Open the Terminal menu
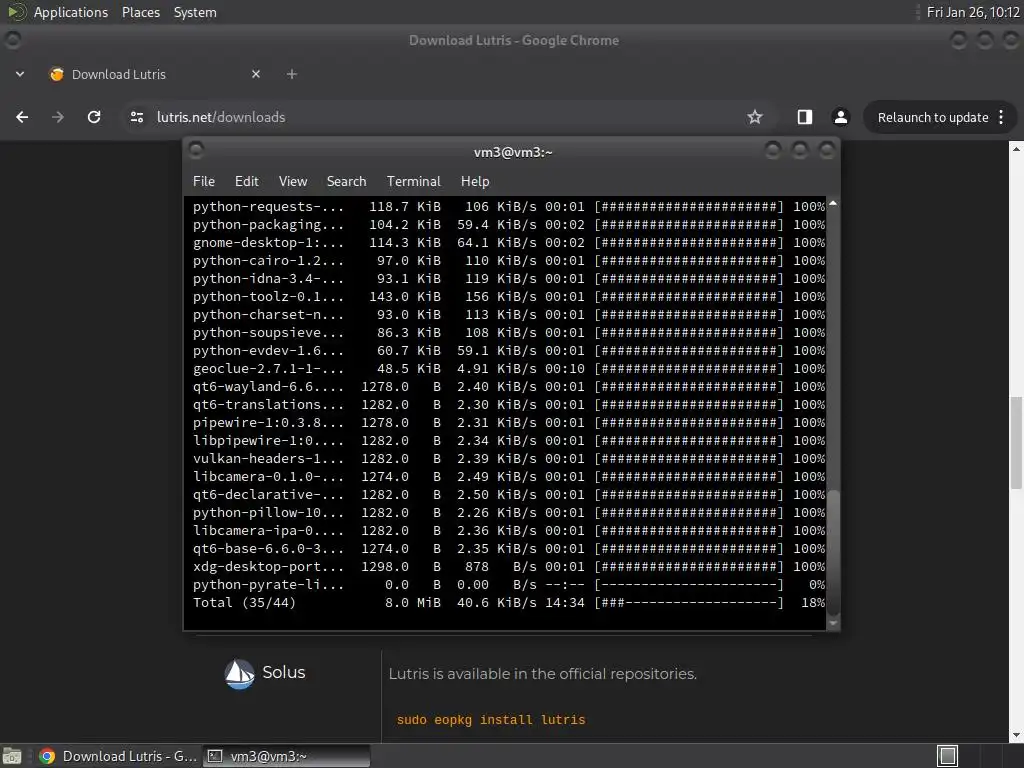 (413, 182)
